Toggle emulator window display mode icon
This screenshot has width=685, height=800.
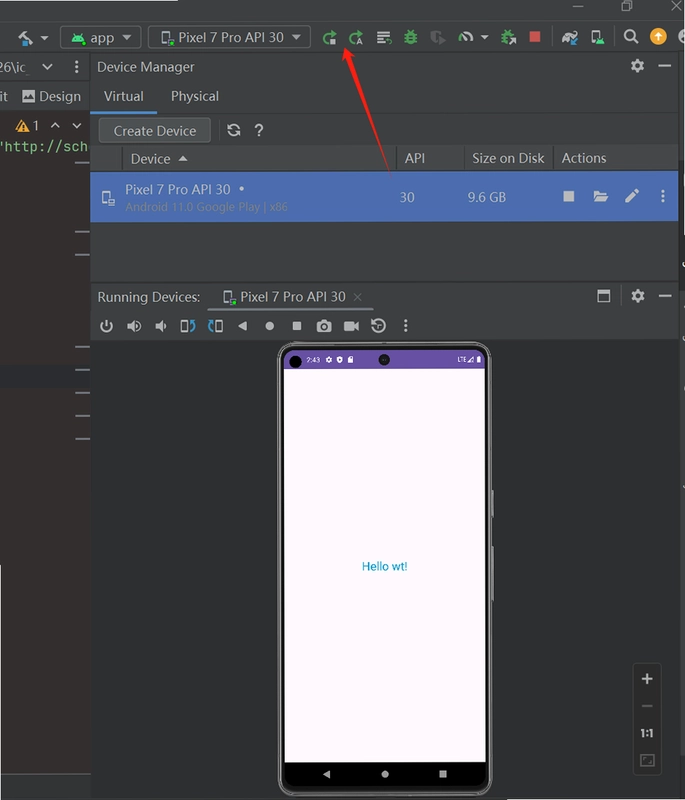(x=603, y=296)
